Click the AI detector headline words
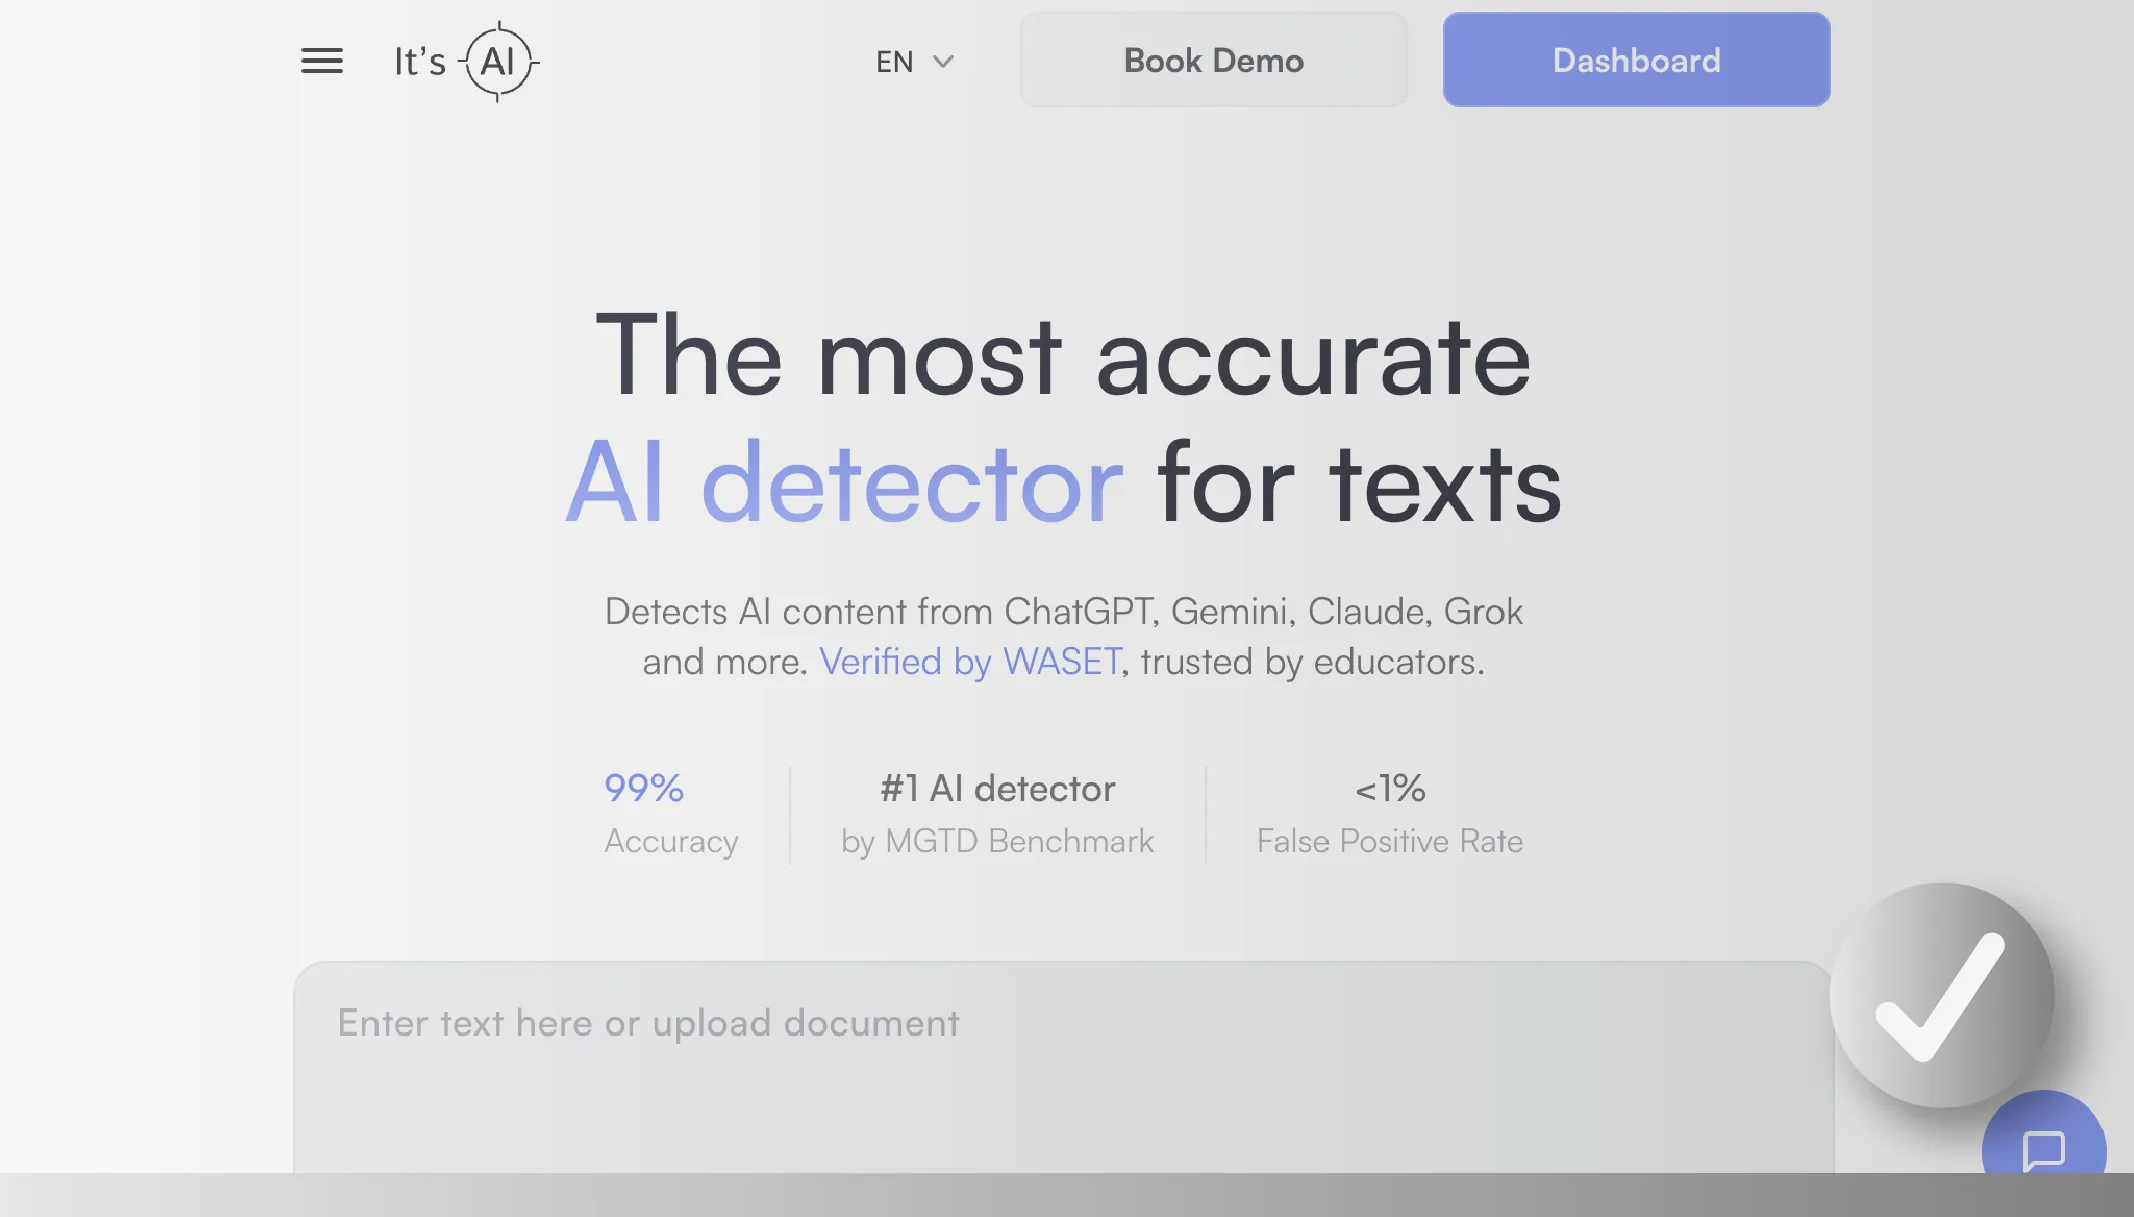The image size is (2134, 1217). (x=844, y=484)
